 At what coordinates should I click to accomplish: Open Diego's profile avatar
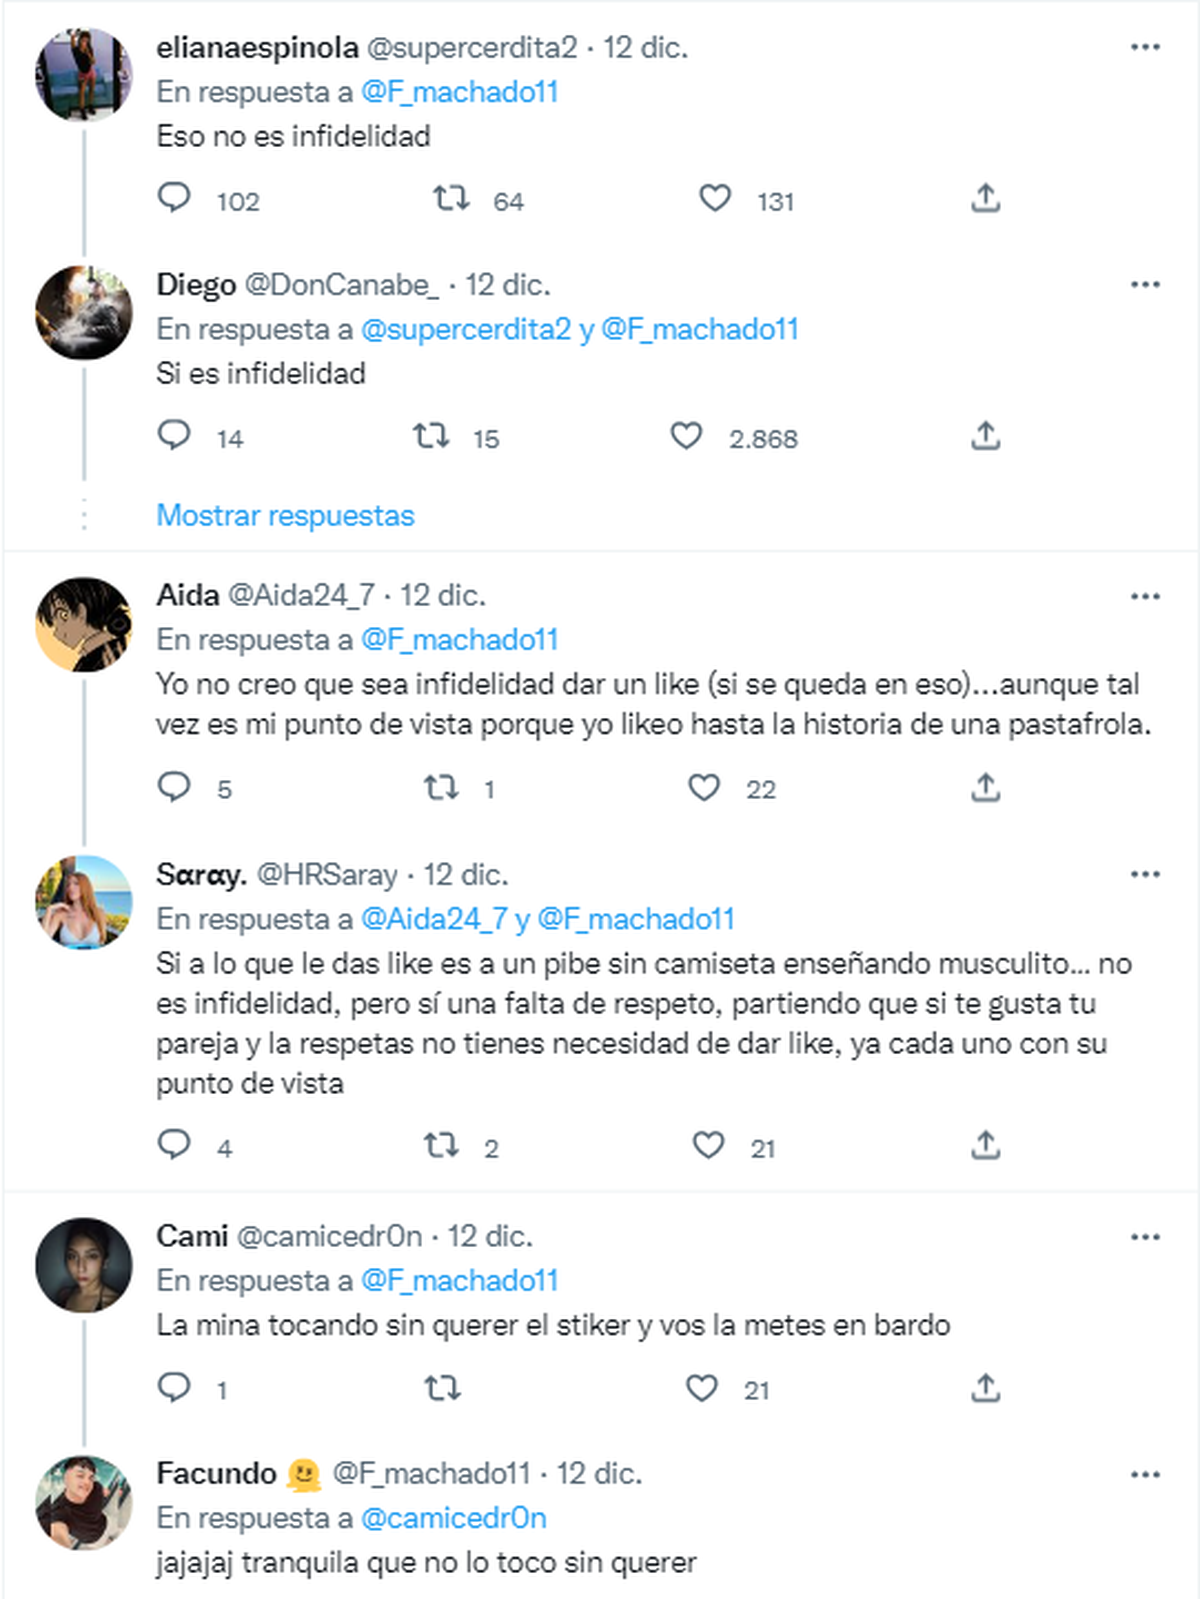click(84, 312)
